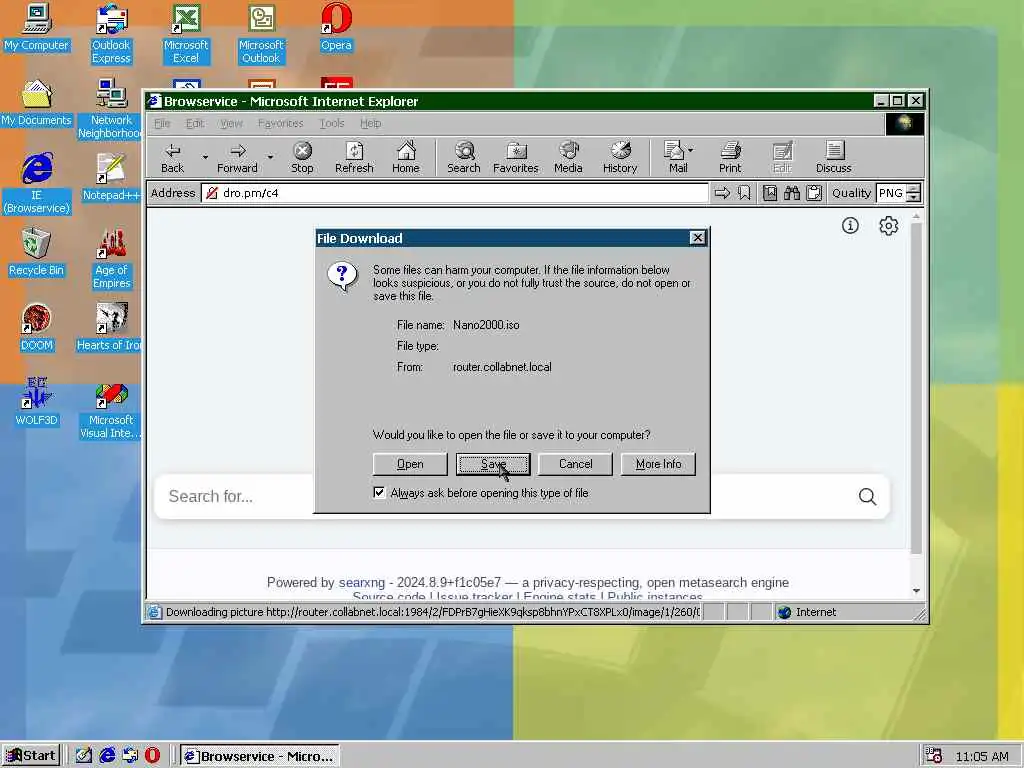
Task: Click the clipboard icon in address toolbar
Action: pyautogui.click(x=814, y=193)
